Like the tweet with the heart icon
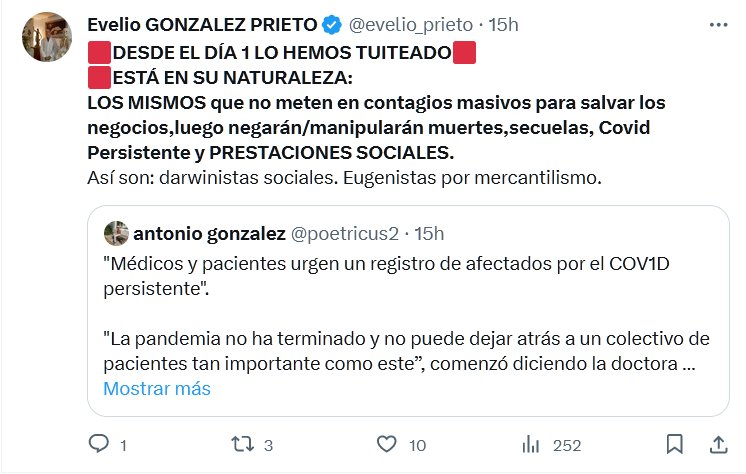This screenshot has width=746, height=474. [387, 443]
